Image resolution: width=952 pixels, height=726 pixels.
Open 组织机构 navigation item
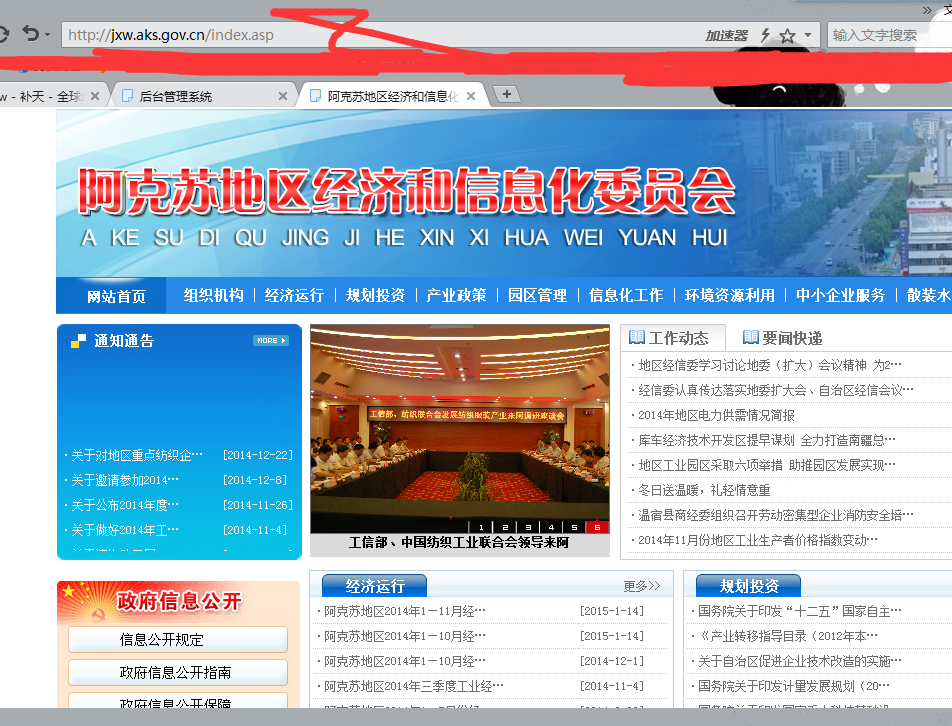213,295
